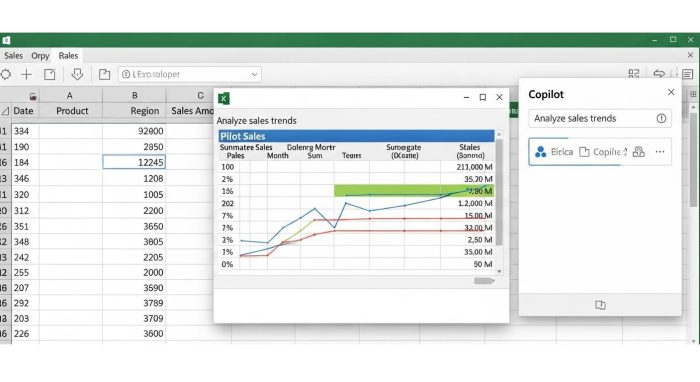Select the column C header

click(x=200, y=96)
